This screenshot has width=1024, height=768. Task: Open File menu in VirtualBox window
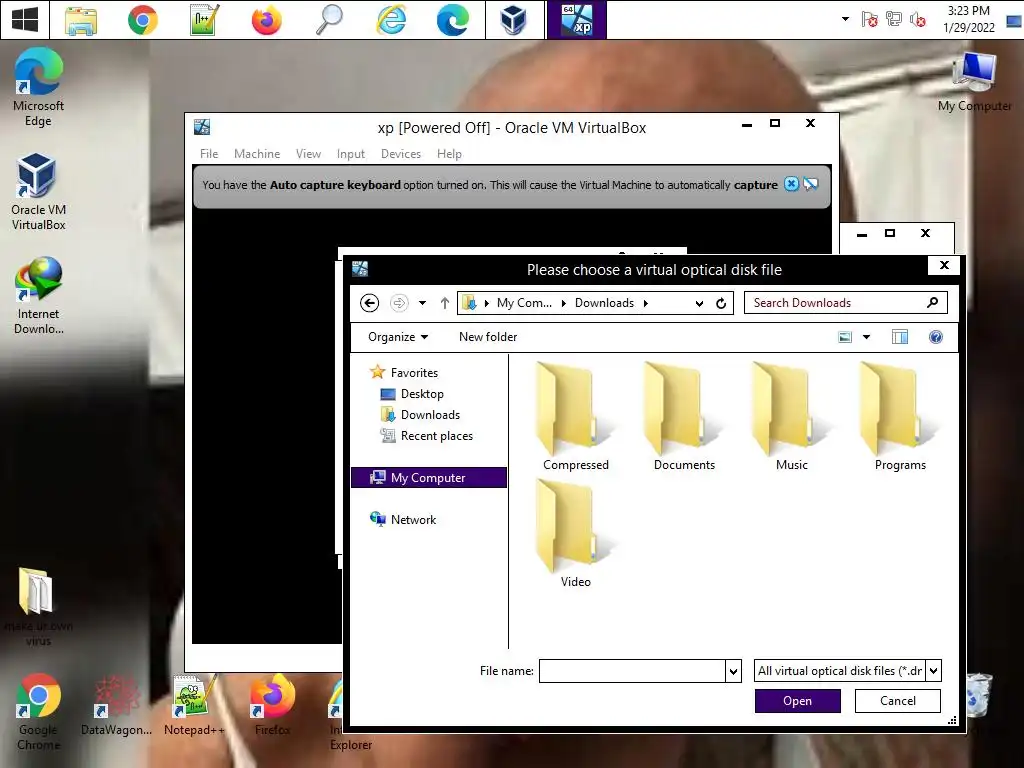[x=209, y=153]
